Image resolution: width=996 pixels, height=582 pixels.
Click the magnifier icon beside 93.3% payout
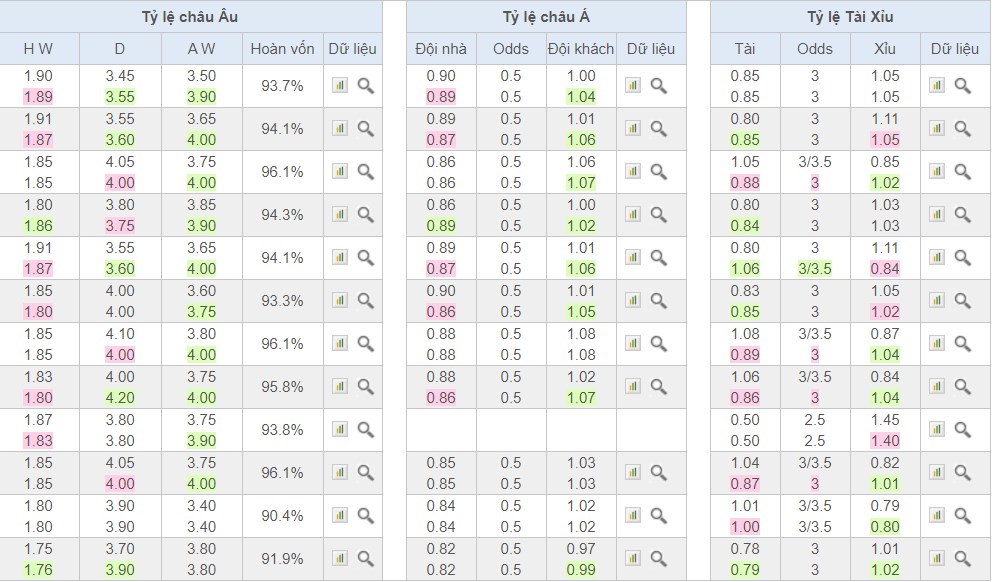pyautogui.click(x=365, y=301)
